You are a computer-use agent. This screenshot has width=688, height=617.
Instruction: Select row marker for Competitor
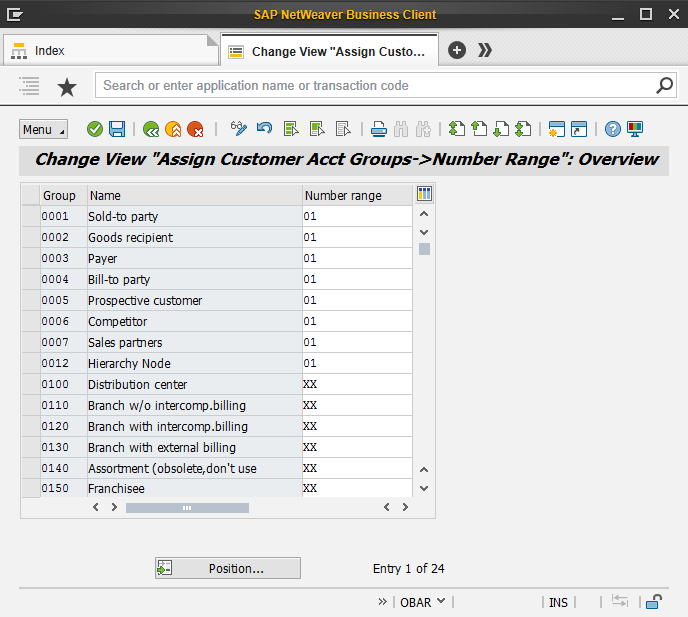click(x=31, y=322)
